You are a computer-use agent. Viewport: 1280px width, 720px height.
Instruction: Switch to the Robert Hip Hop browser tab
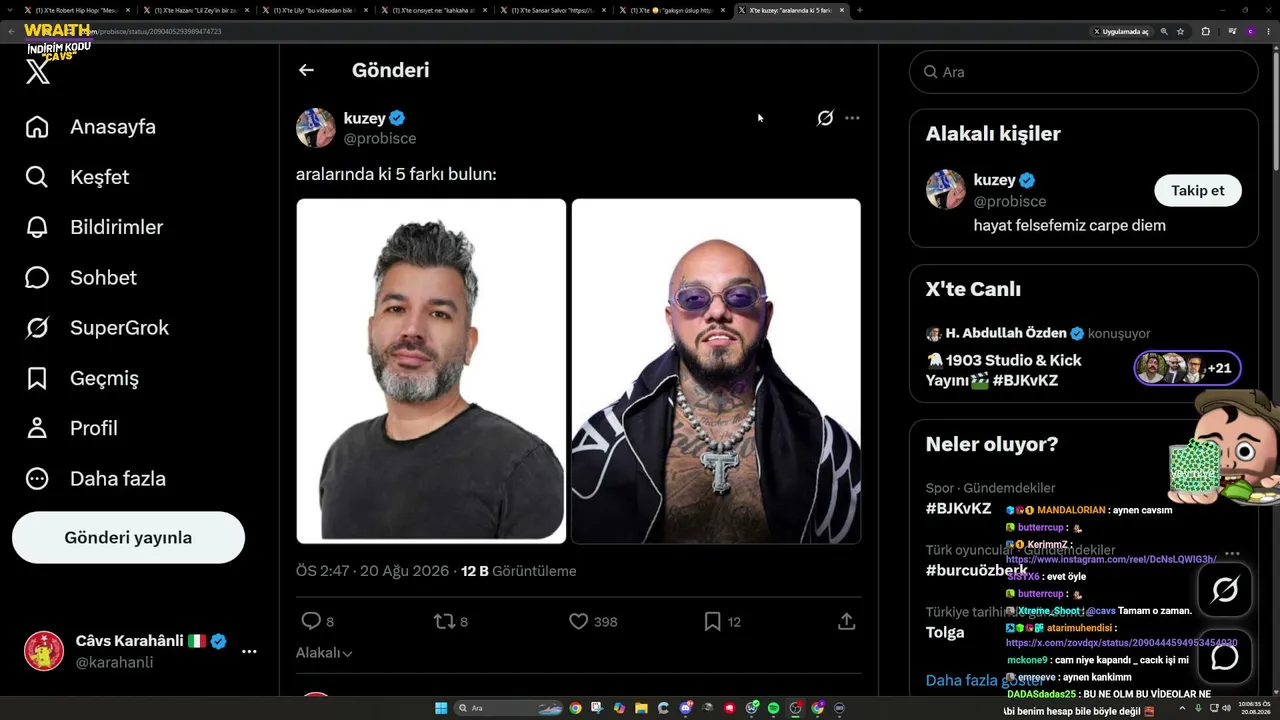point(78,10)
